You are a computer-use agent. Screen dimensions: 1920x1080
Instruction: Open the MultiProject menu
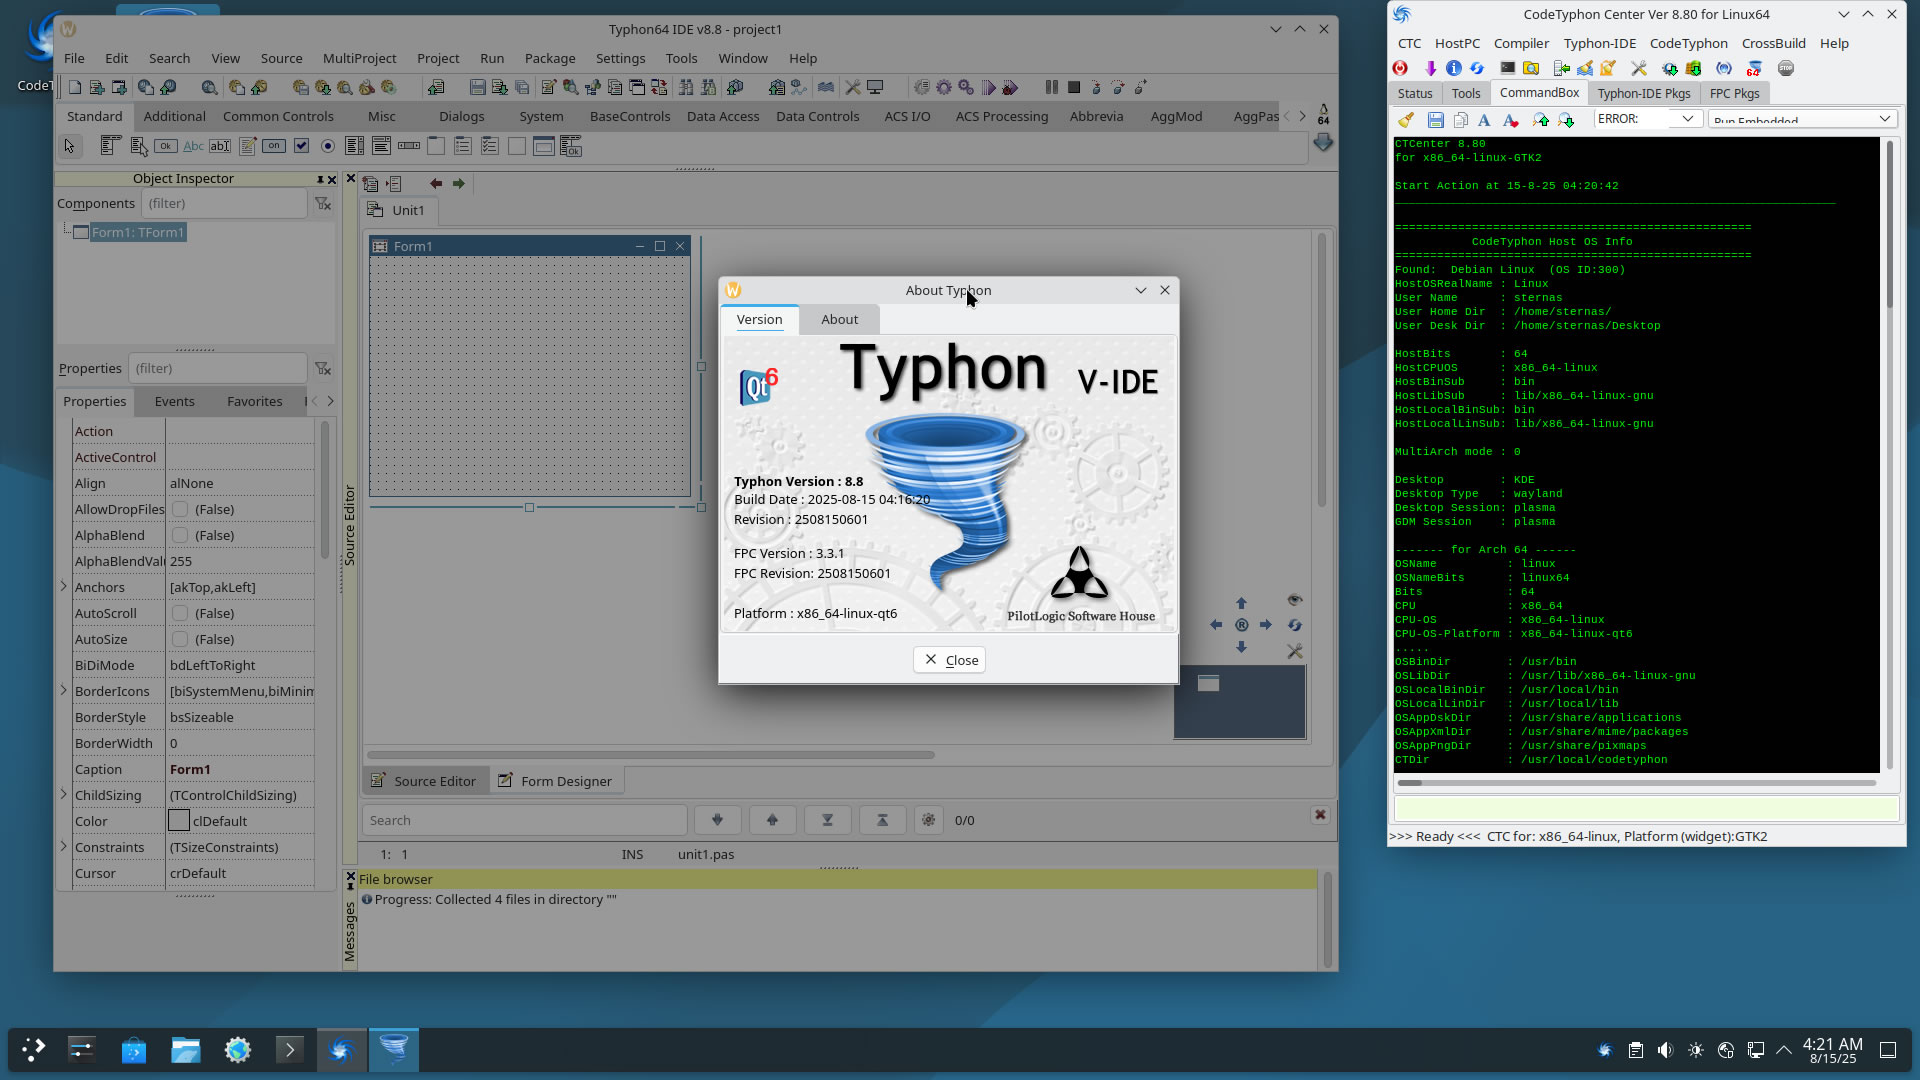(359, 58)
